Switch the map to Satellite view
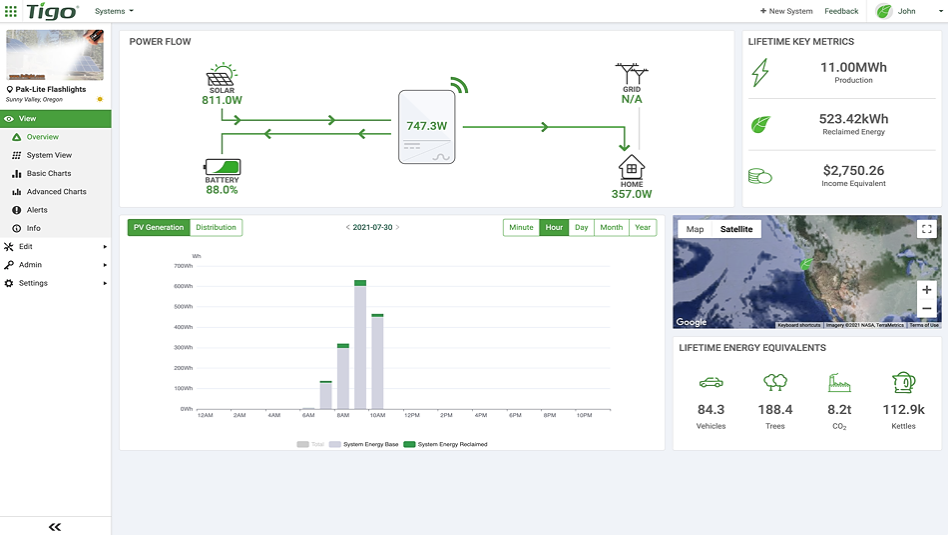 click(x=736, y=229)
